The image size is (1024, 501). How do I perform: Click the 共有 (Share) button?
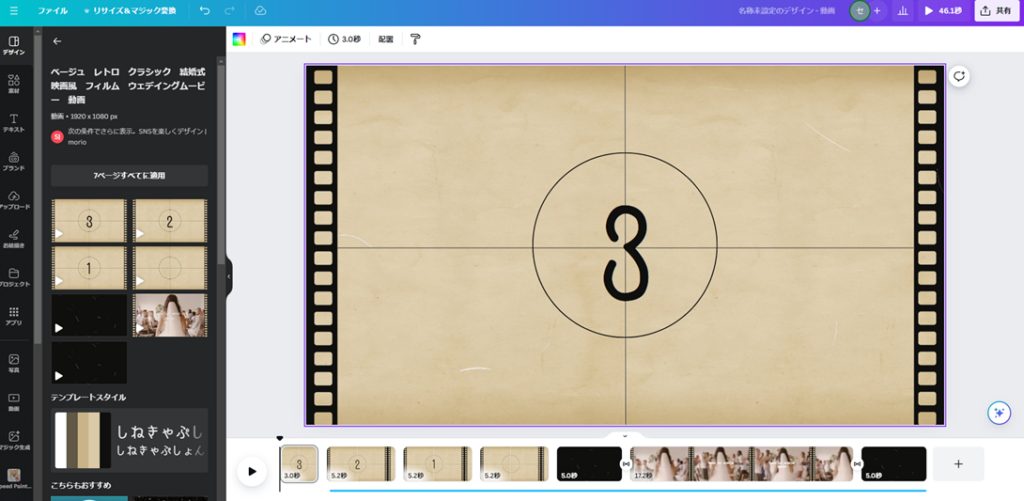coord(997,11)
